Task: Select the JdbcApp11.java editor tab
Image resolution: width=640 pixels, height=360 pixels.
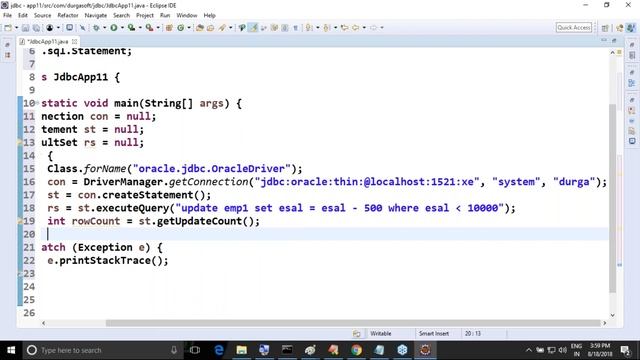Action: click(x=47, y=42)
